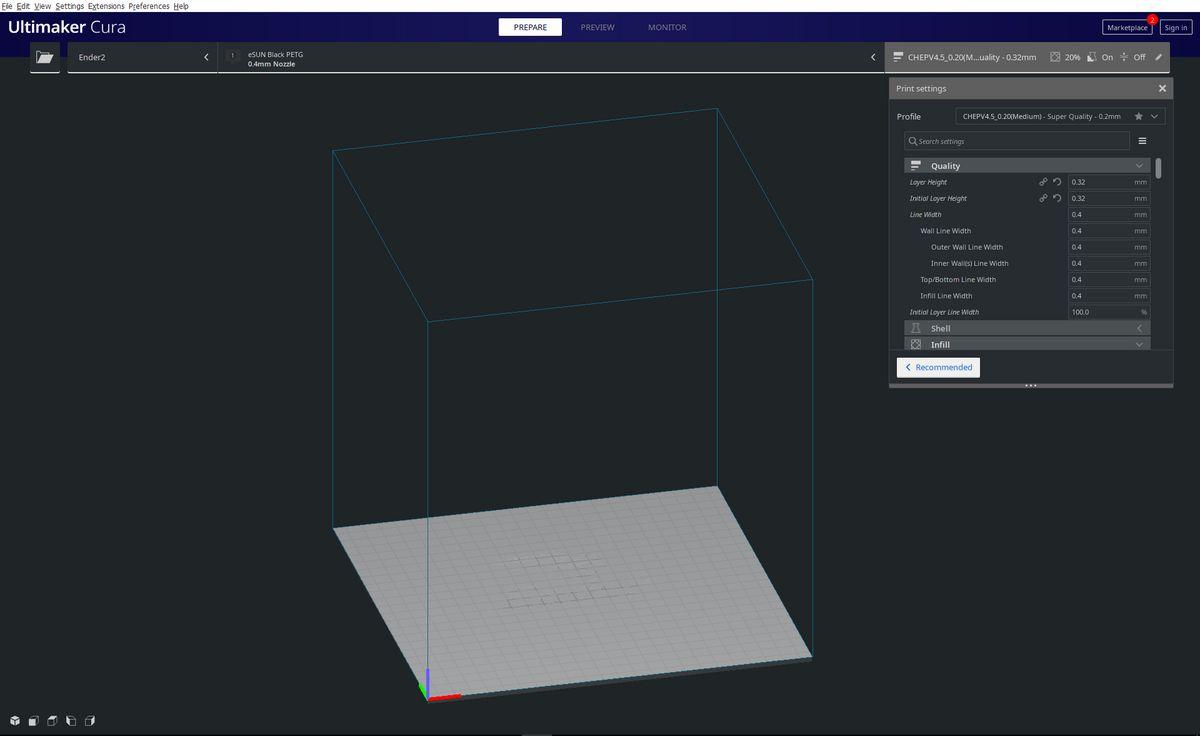The width and height of the screenshot is (1200, 736).
Task: Click the search magnifier icon
Action: (913, 141)
